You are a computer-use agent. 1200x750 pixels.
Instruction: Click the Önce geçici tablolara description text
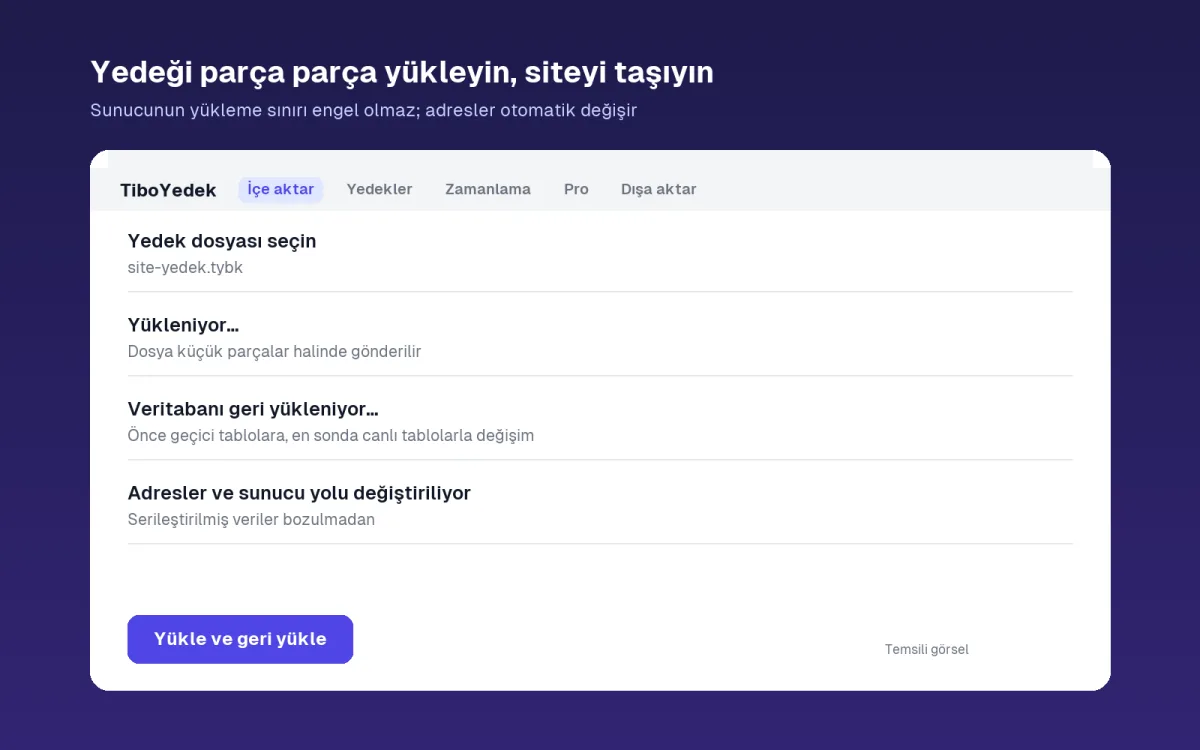point(331,436)
